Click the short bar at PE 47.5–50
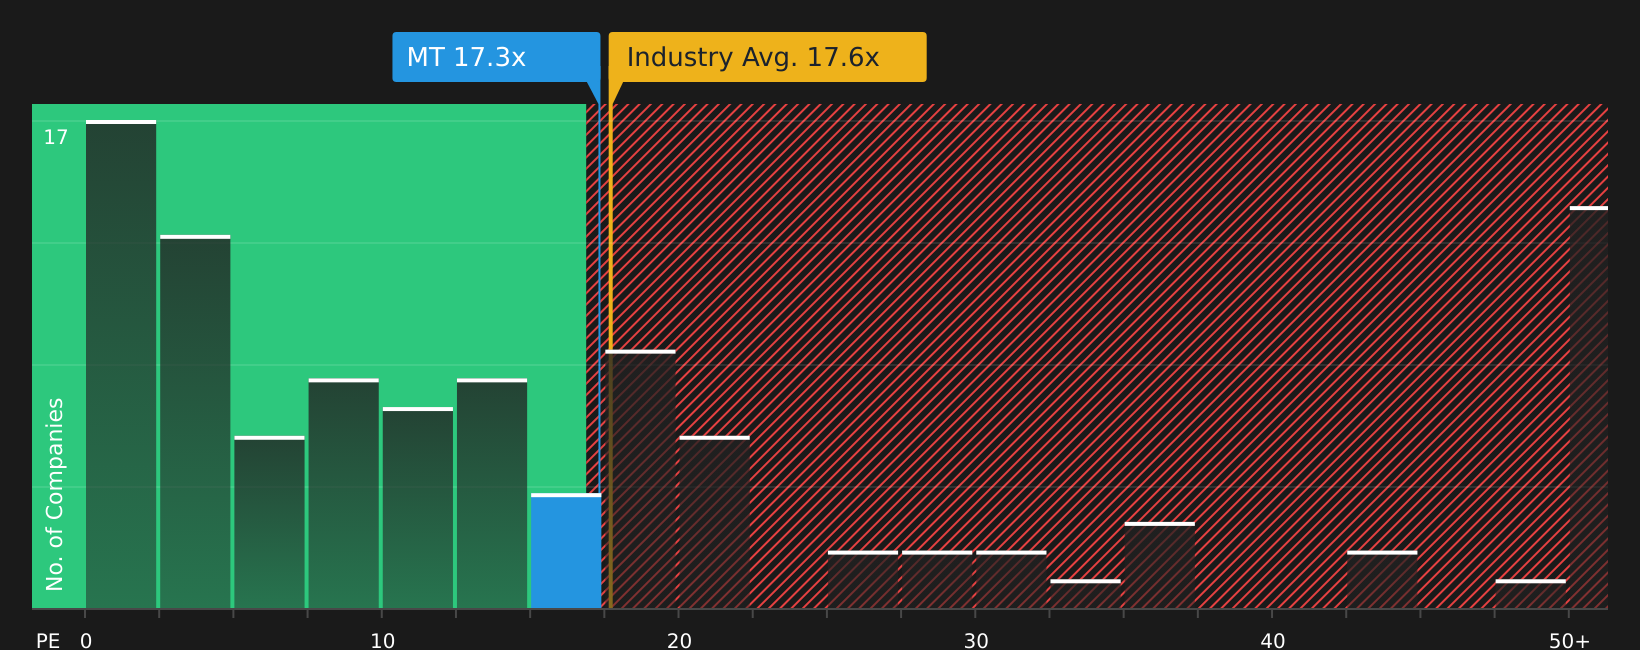This screenshot has width=1640, height=650. 1531,594
